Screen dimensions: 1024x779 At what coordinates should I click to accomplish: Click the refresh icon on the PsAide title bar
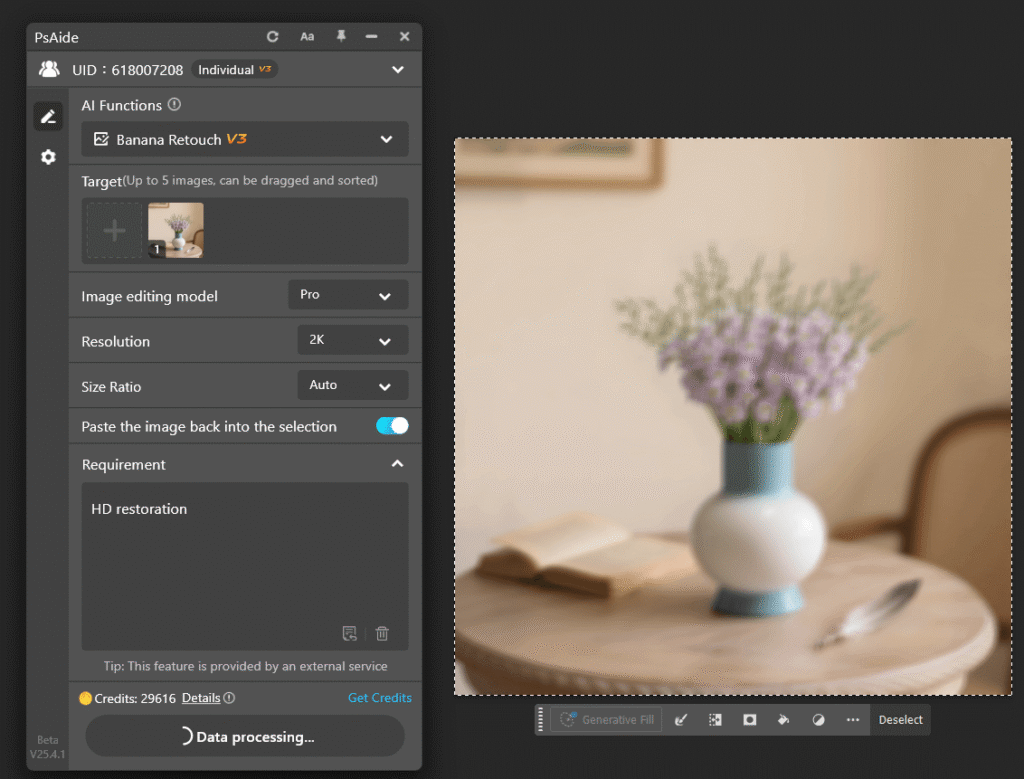click(272, 36)
